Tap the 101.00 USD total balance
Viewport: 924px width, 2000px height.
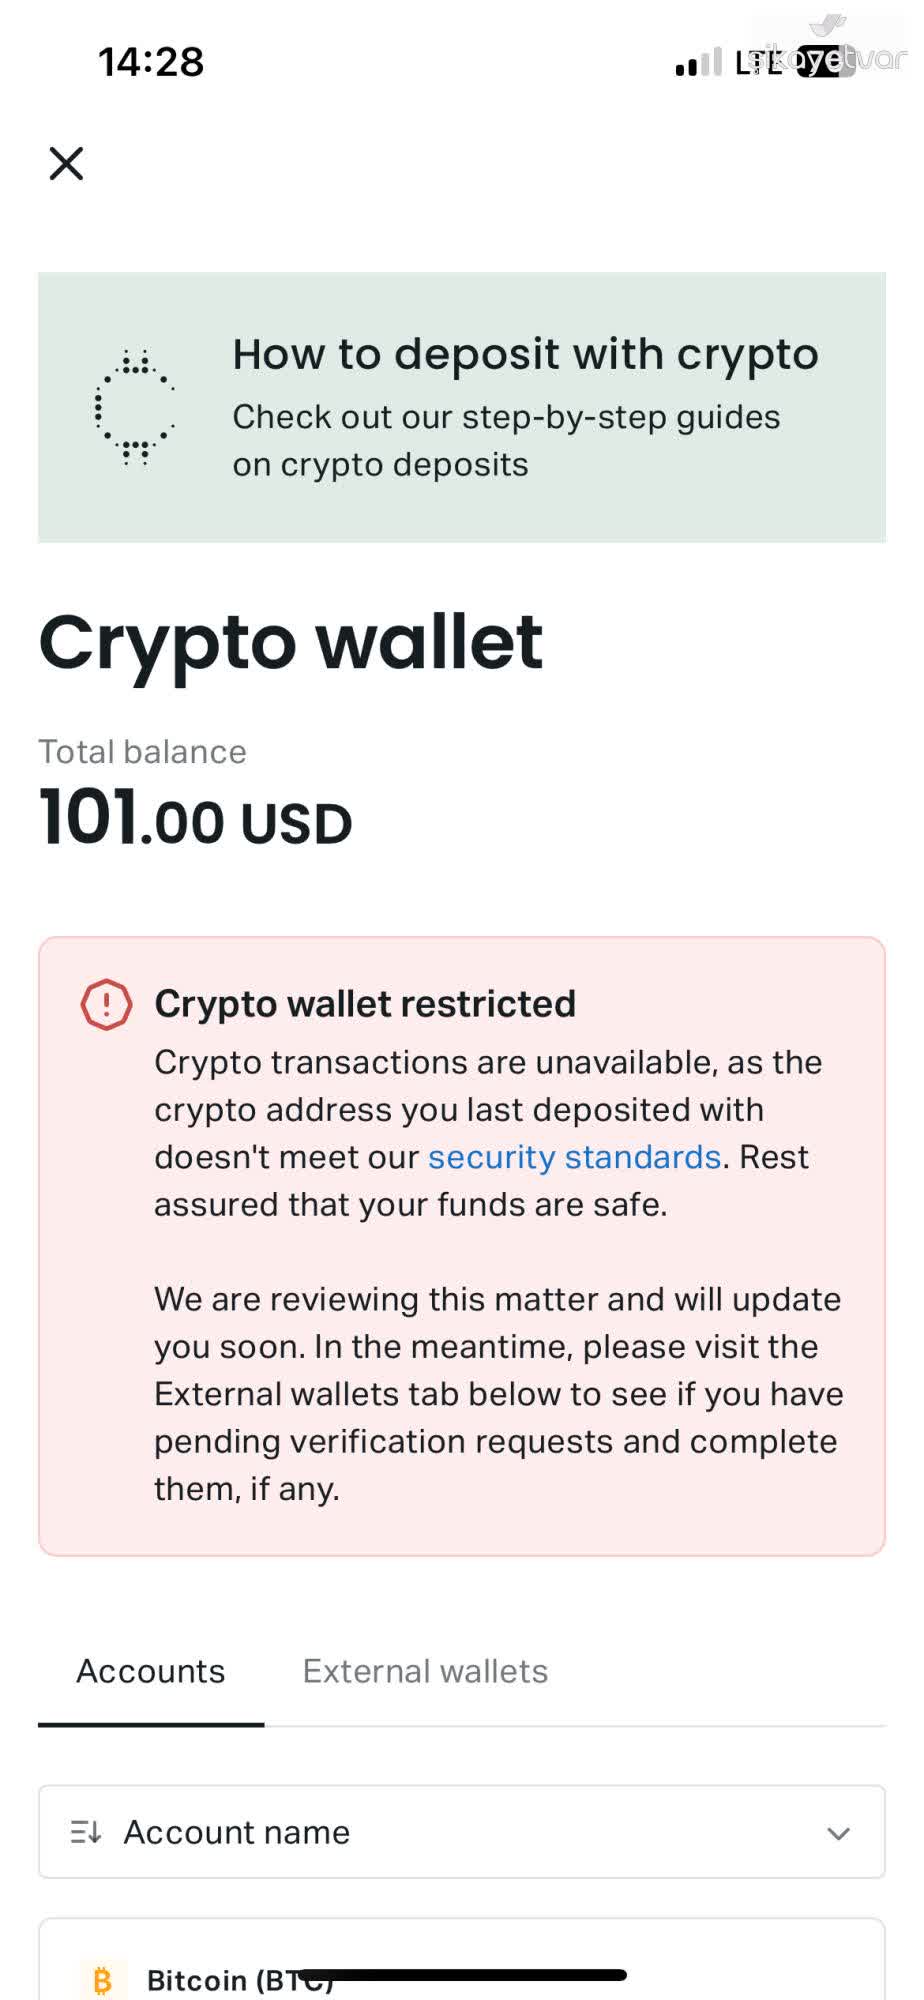[x=194, y=820]
